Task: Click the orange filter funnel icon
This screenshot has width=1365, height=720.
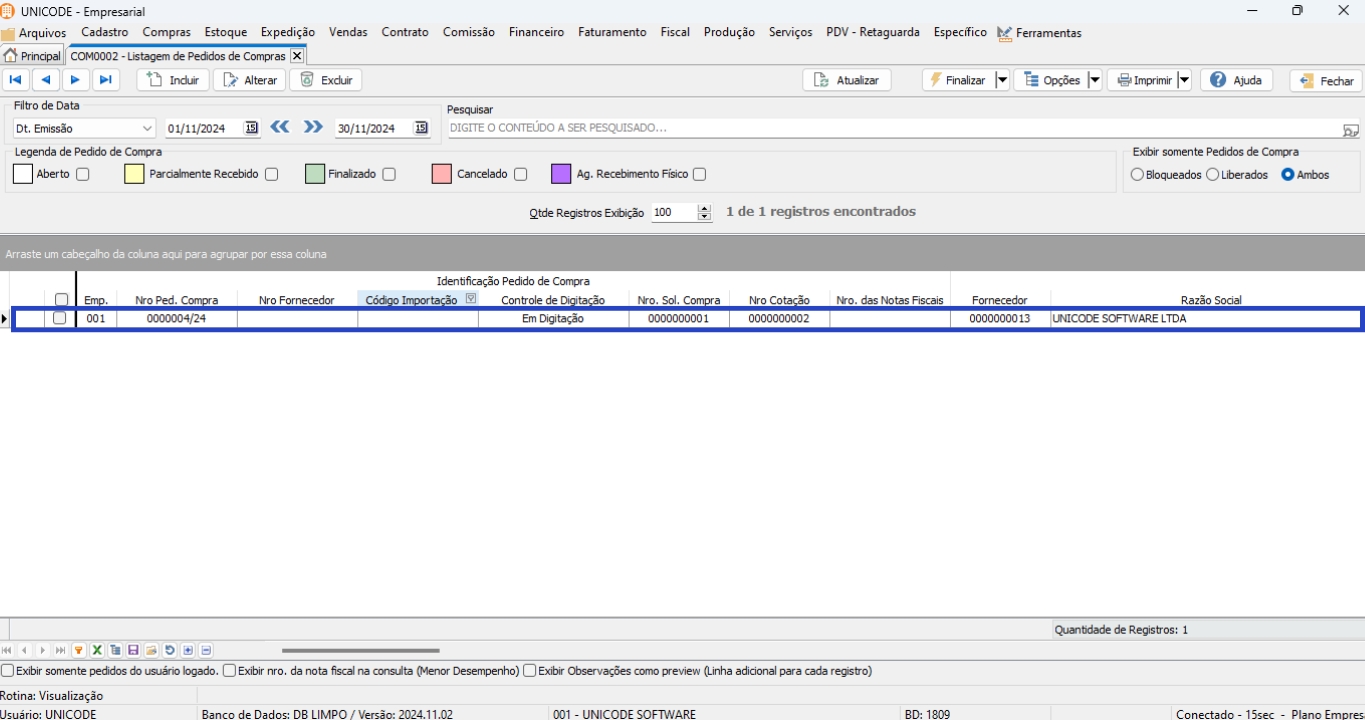Action: 79,650
